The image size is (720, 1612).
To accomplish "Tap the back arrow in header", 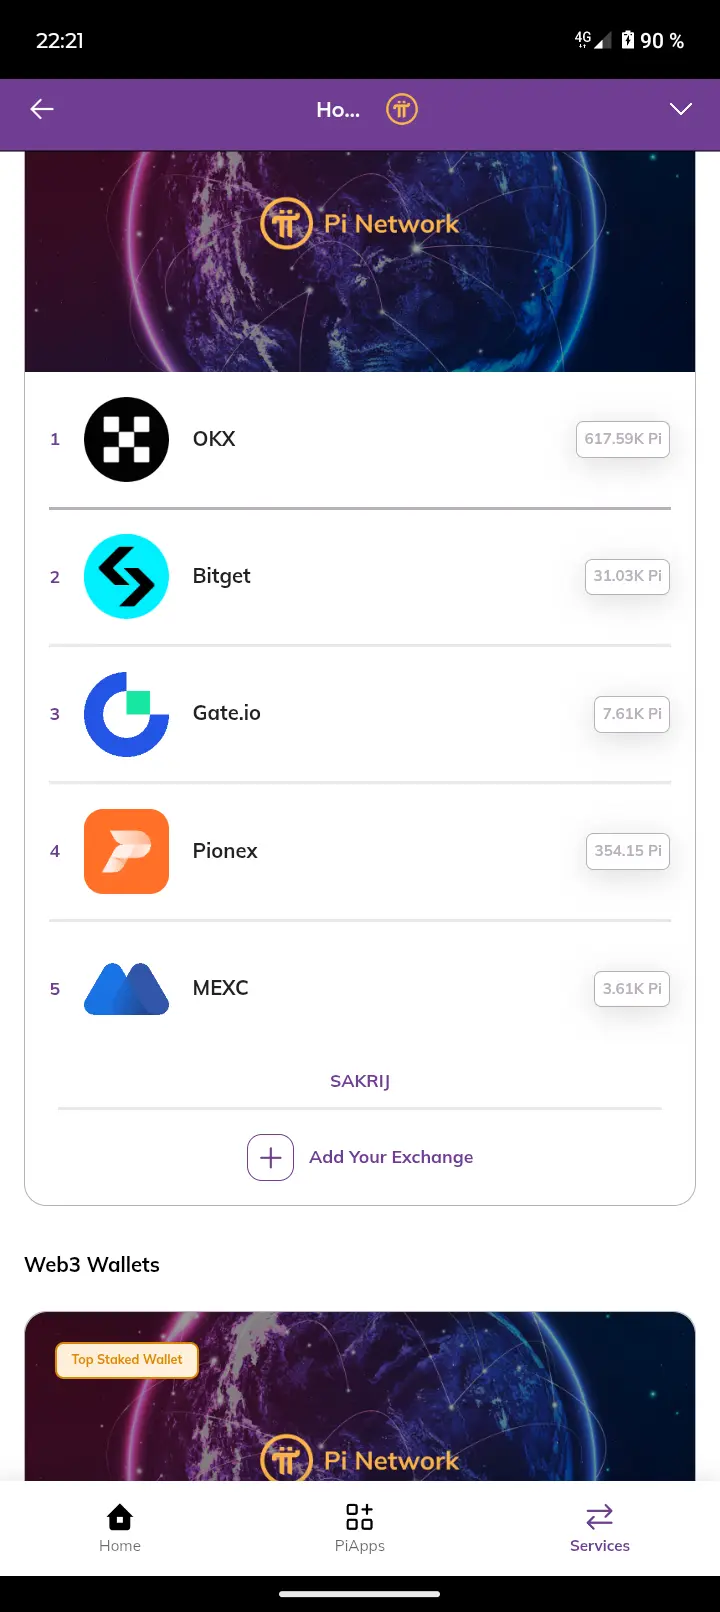I will click(42, 110).
